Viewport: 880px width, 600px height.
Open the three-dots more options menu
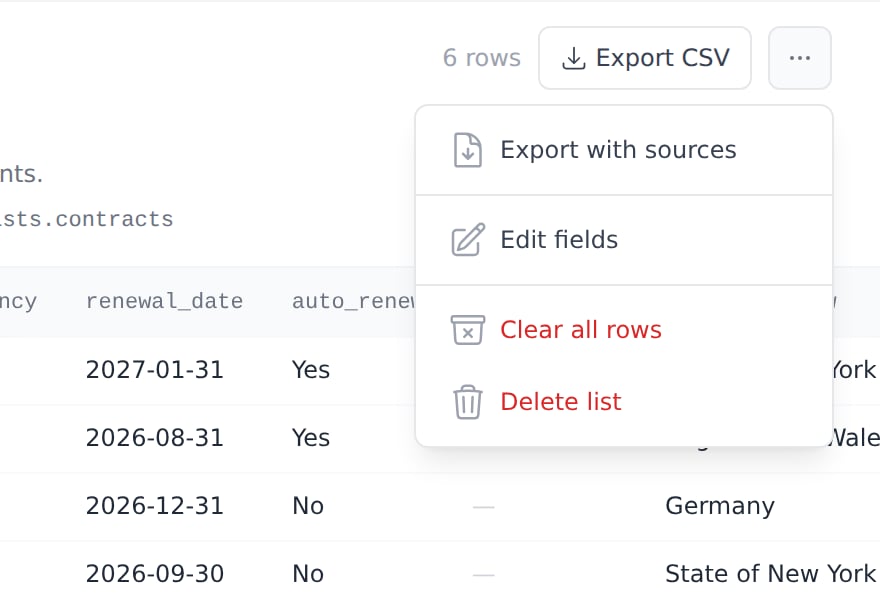(799, 58)
